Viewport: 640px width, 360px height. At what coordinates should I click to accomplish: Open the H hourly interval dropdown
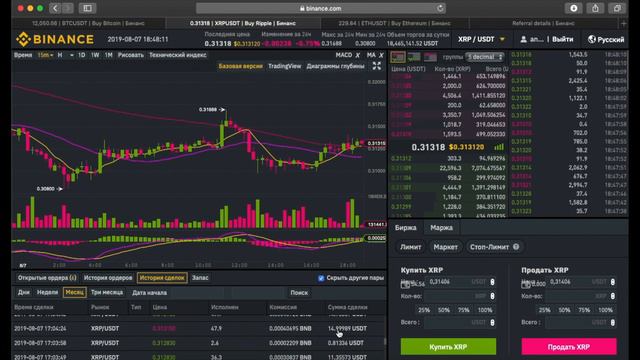tap(65, 55)
